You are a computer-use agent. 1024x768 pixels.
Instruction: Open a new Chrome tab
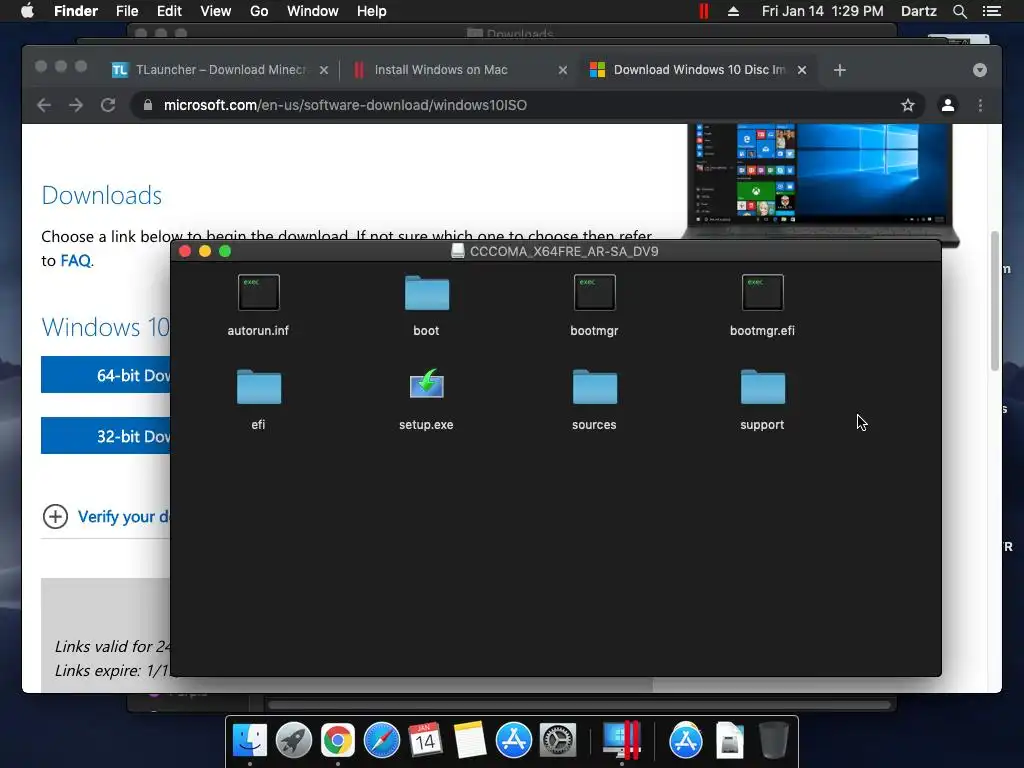(840, 70)
